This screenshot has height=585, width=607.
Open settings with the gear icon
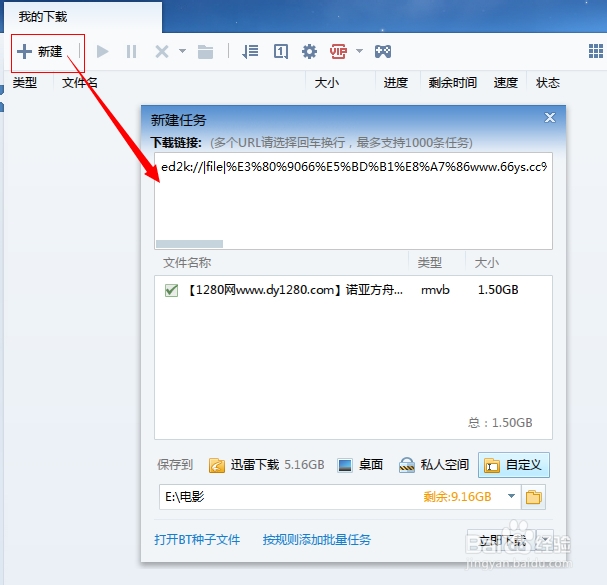coord(309,51)
